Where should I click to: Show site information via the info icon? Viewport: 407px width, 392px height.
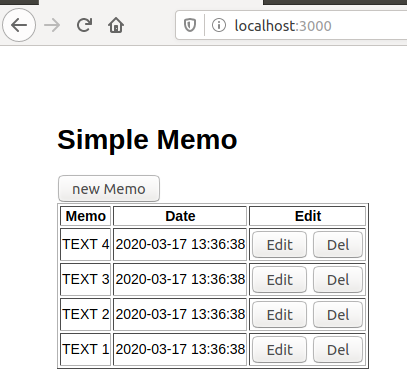(219, 25)
